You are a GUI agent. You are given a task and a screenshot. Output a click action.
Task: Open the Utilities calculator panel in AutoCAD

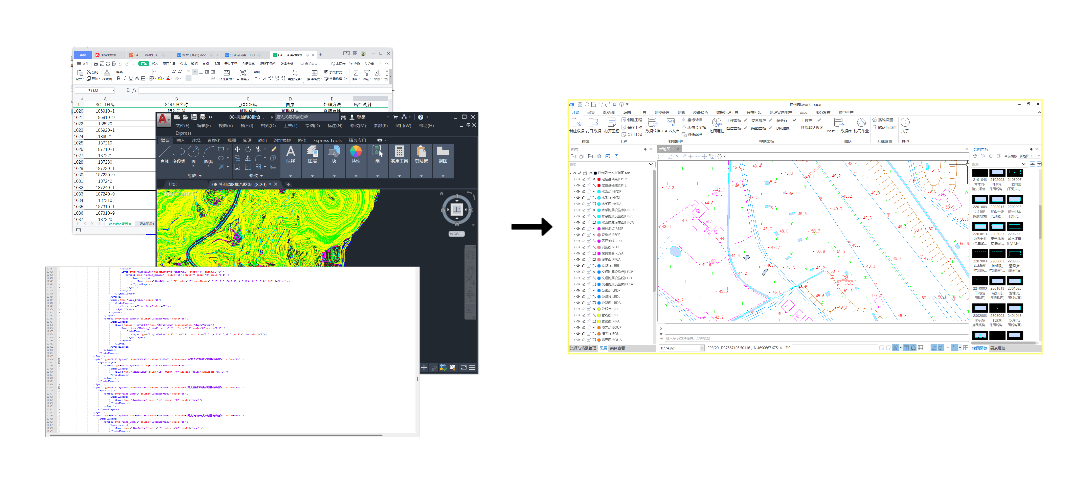[x=399, y=154]
